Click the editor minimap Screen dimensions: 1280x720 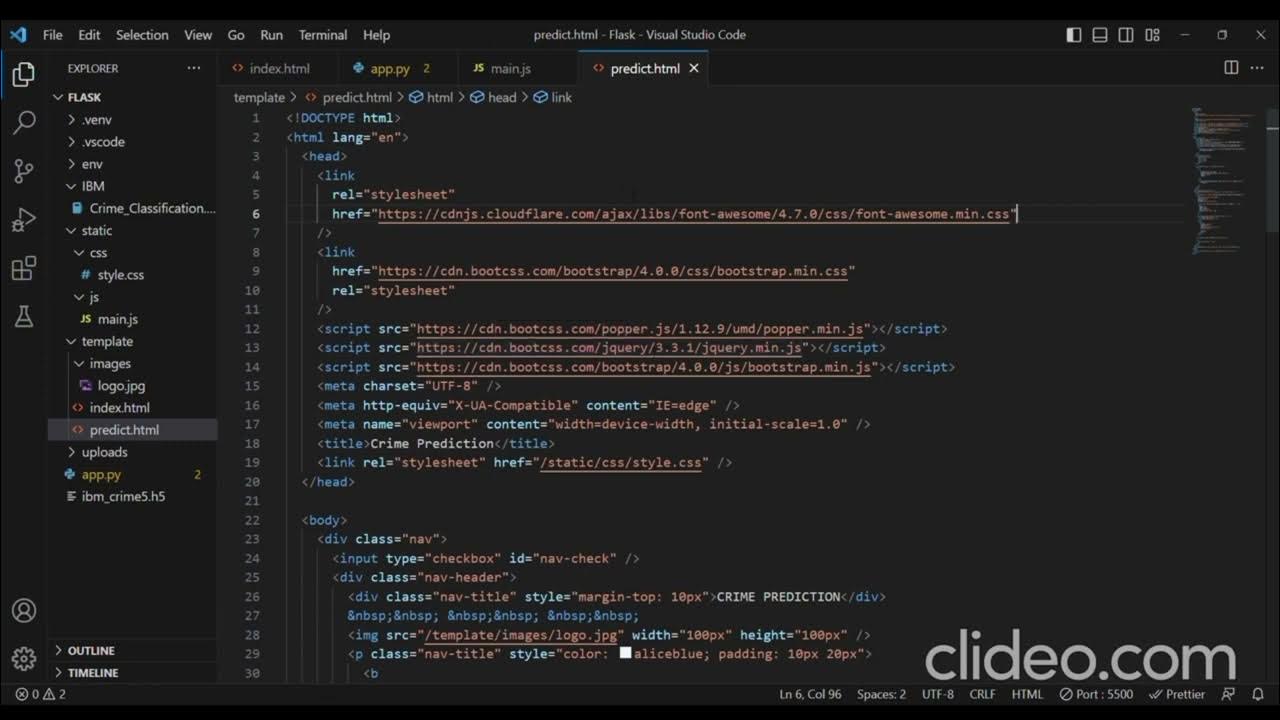pos(1224,180)
